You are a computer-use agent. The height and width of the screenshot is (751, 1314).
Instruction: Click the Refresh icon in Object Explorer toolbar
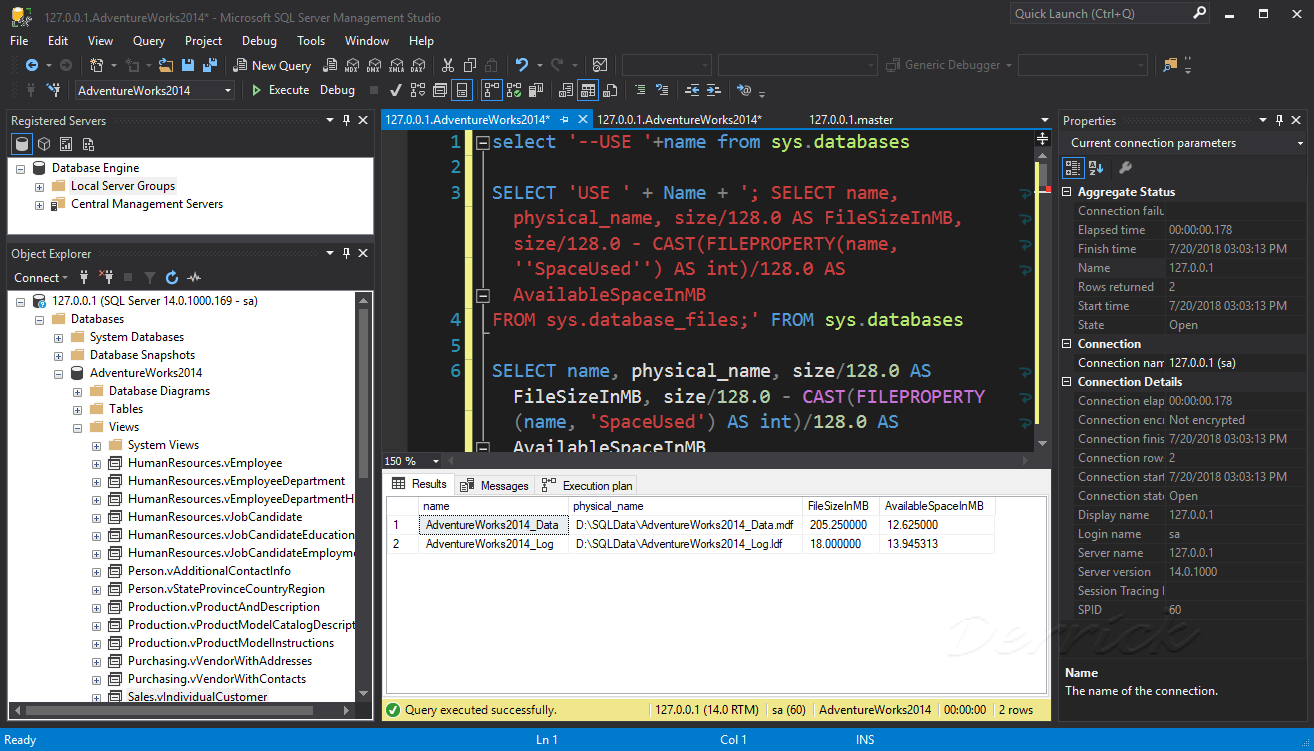pyautogui.click(x=172, y=277)
